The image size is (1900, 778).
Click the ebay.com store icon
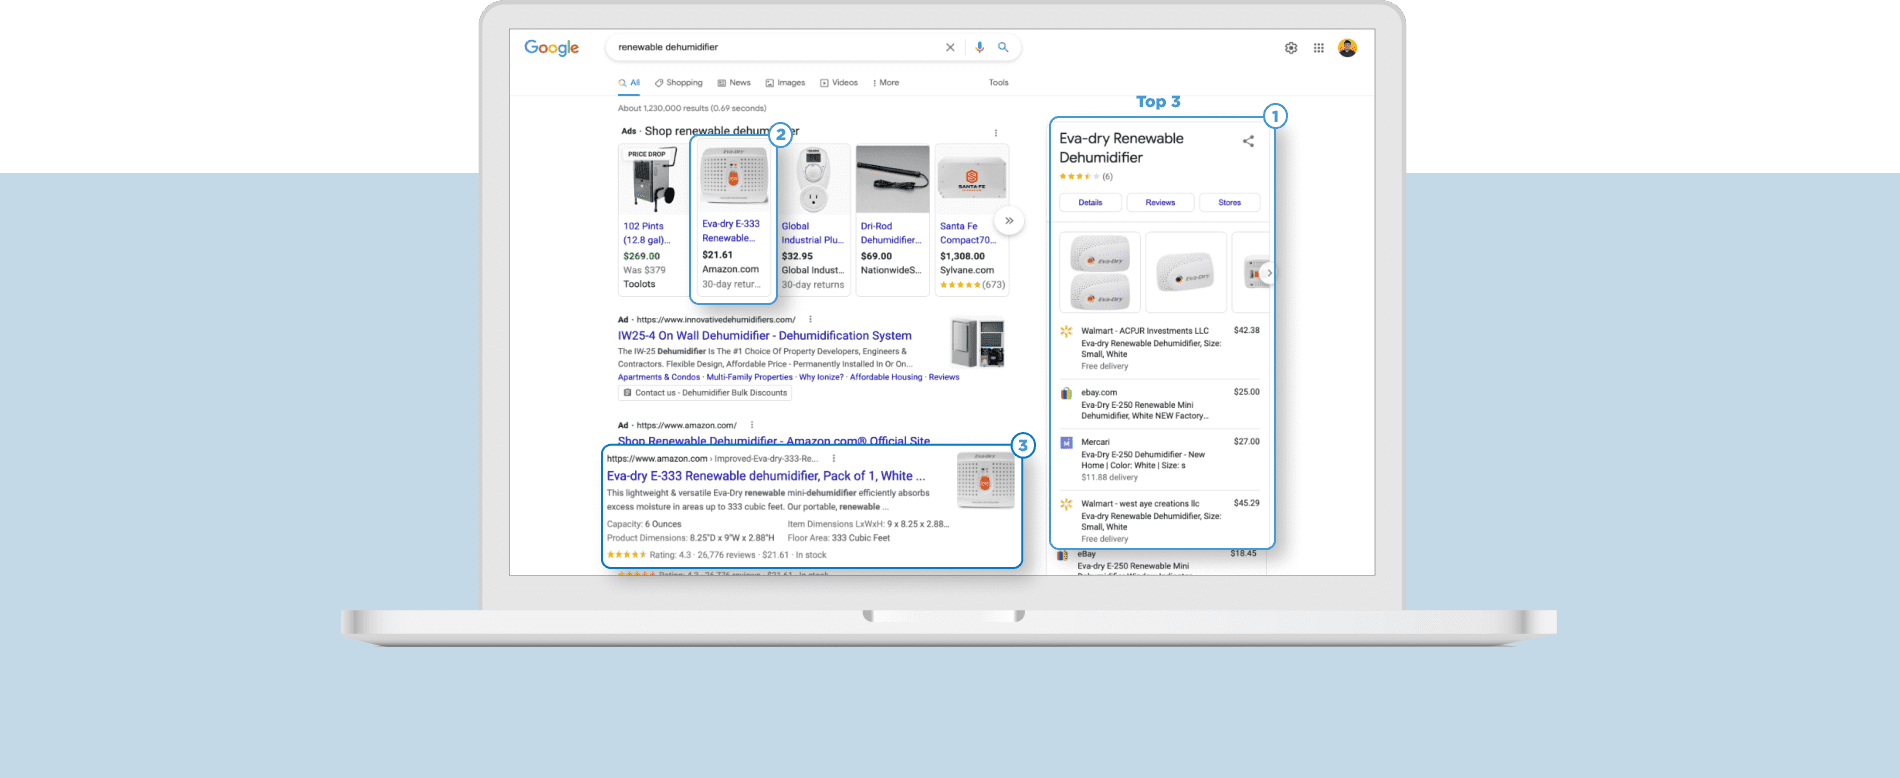click(x=1066, y=393)
